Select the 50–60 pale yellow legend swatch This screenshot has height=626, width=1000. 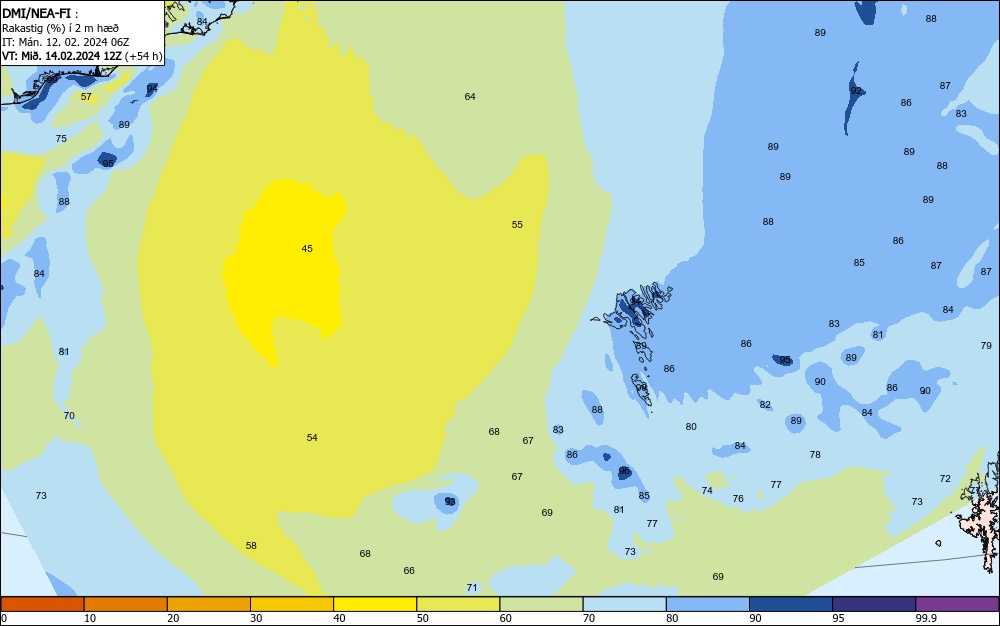[x=458, y=604]
